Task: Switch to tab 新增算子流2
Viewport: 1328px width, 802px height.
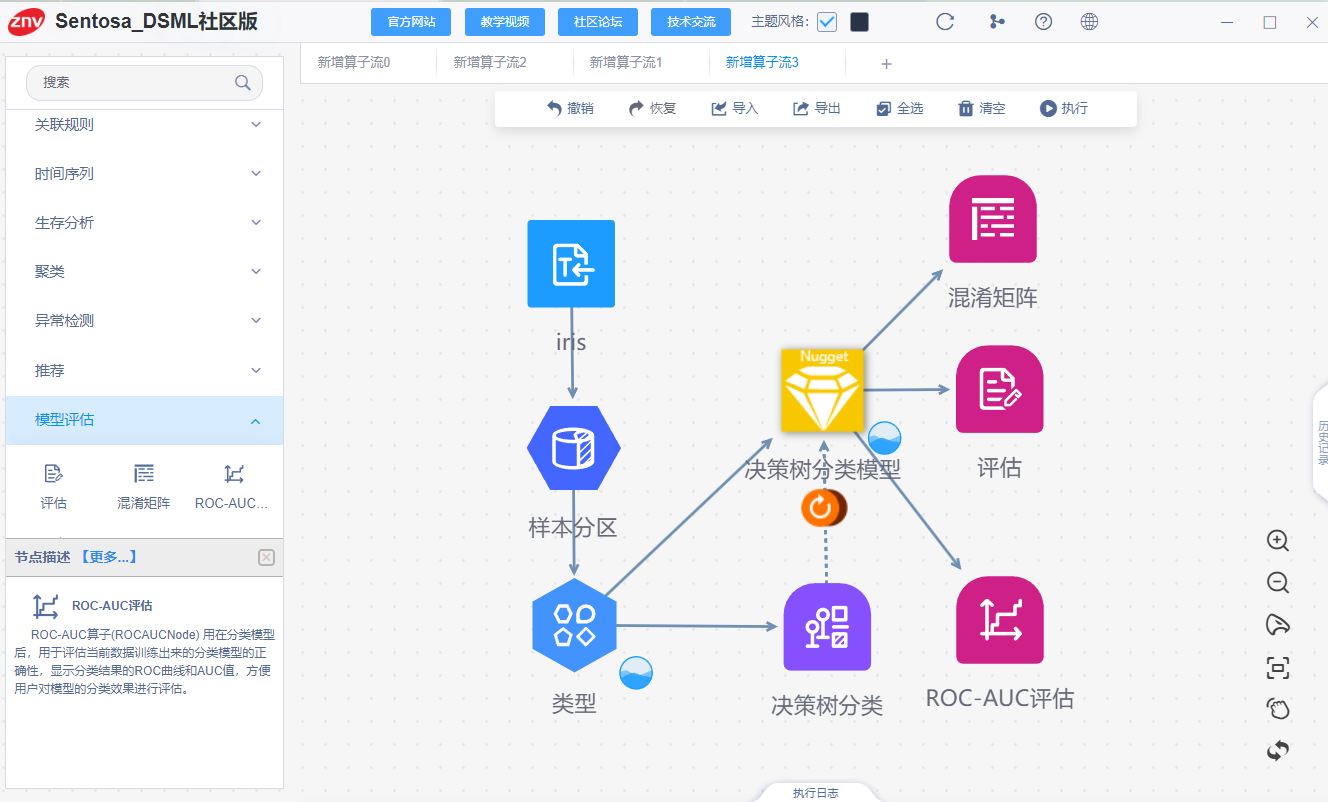Action: [490, 62]
